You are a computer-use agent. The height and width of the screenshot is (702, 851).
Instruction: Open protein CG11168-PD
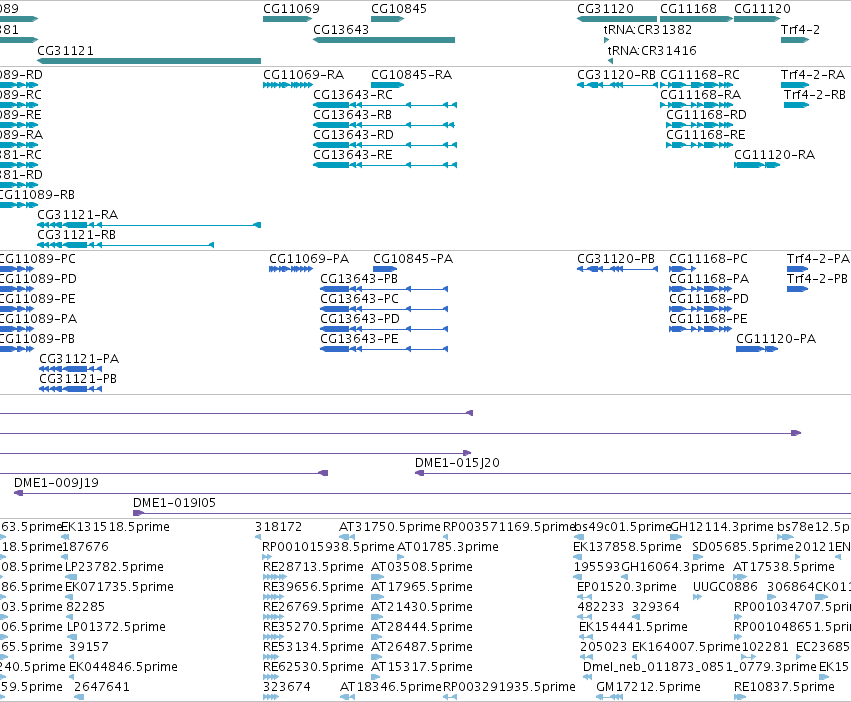[x=700, y=309]
